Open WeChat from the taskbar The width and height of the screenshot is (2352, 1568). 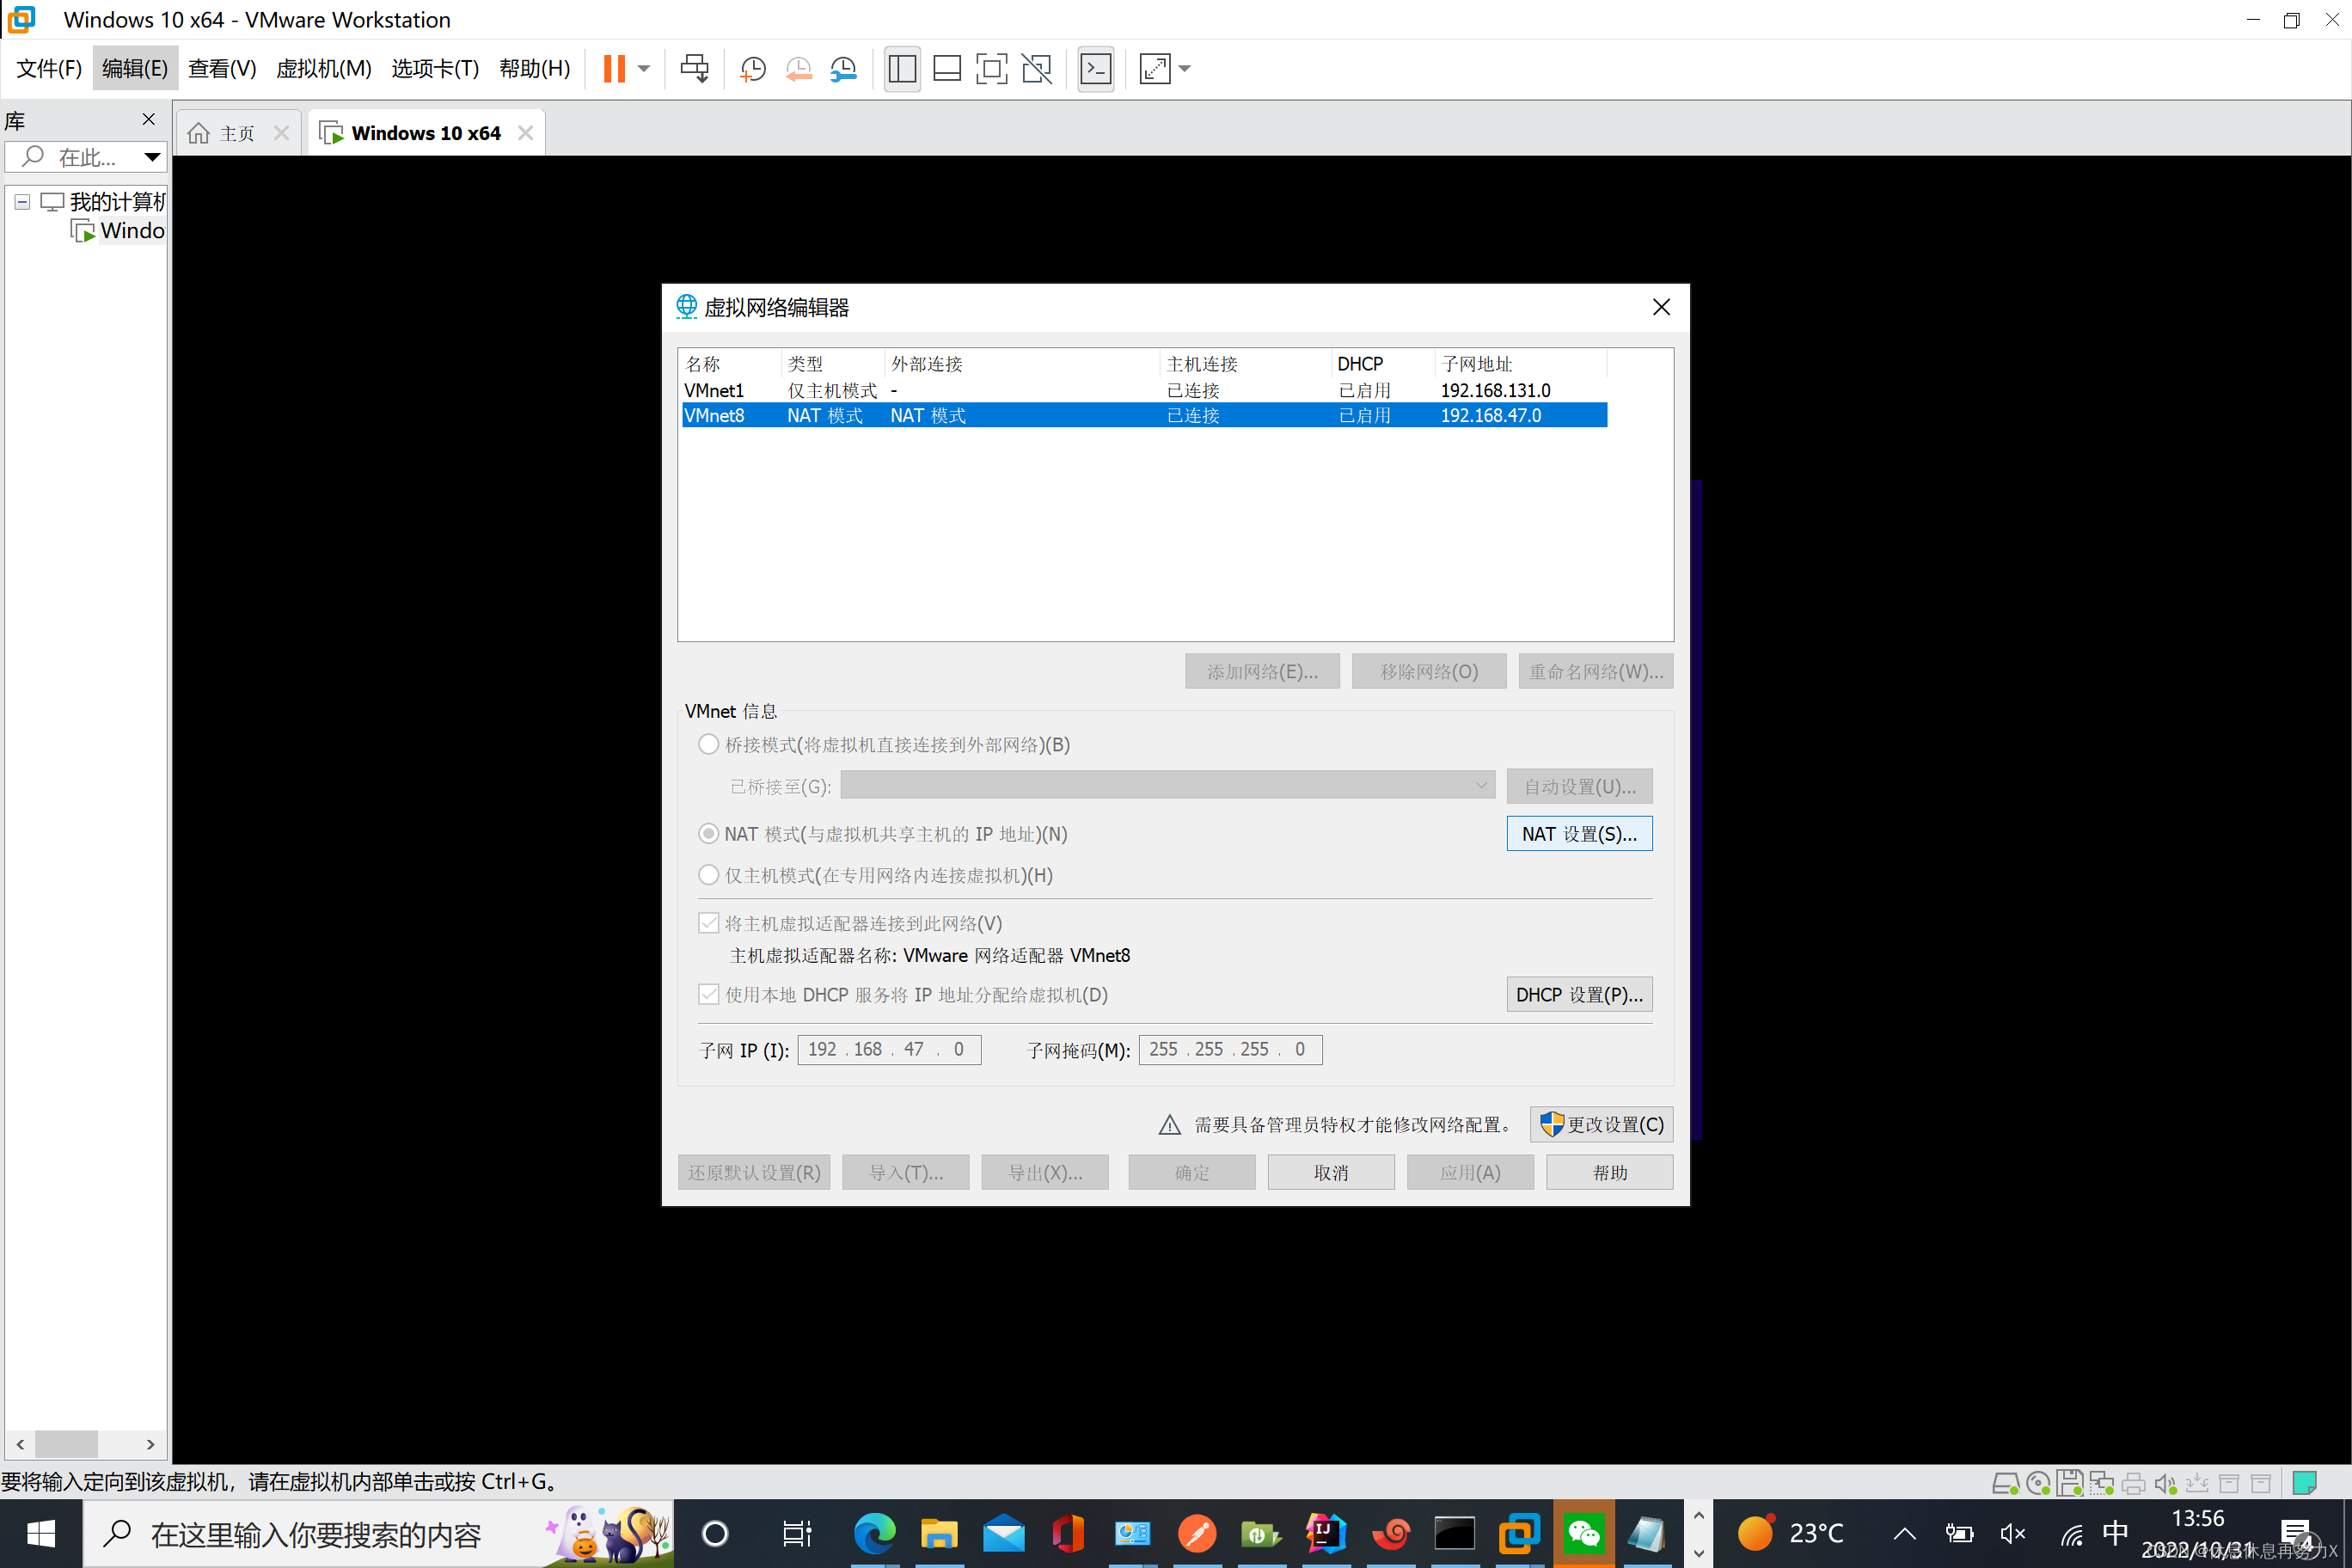pyautogui.click(x=1583, y=1534)
